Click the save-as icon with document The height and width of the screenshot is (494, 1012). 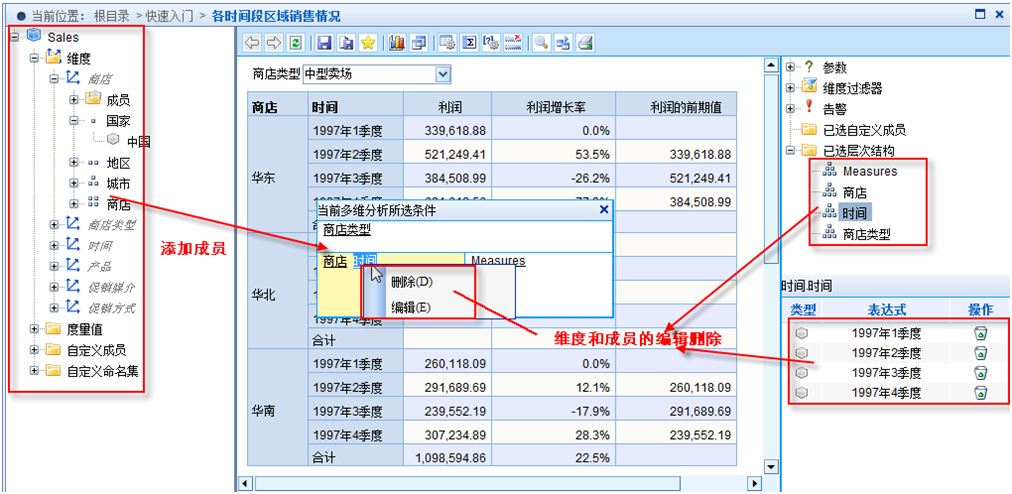[347, 43]
